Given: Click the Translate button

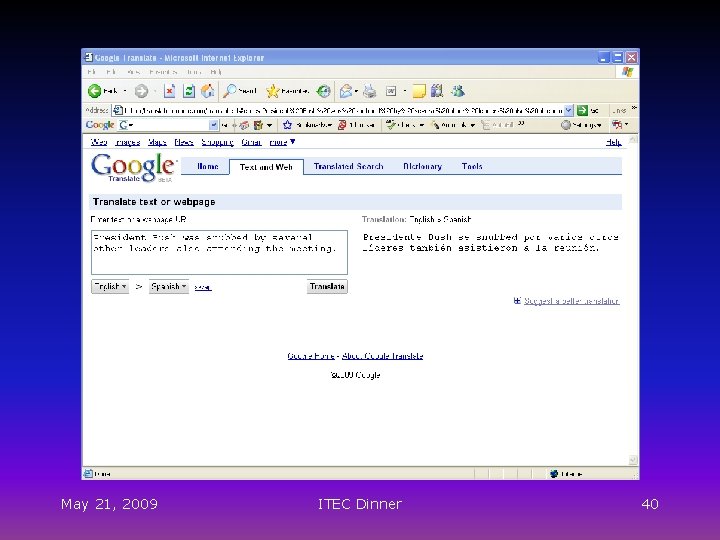Looking at the screenshot, I should click(x=327, y=287).
